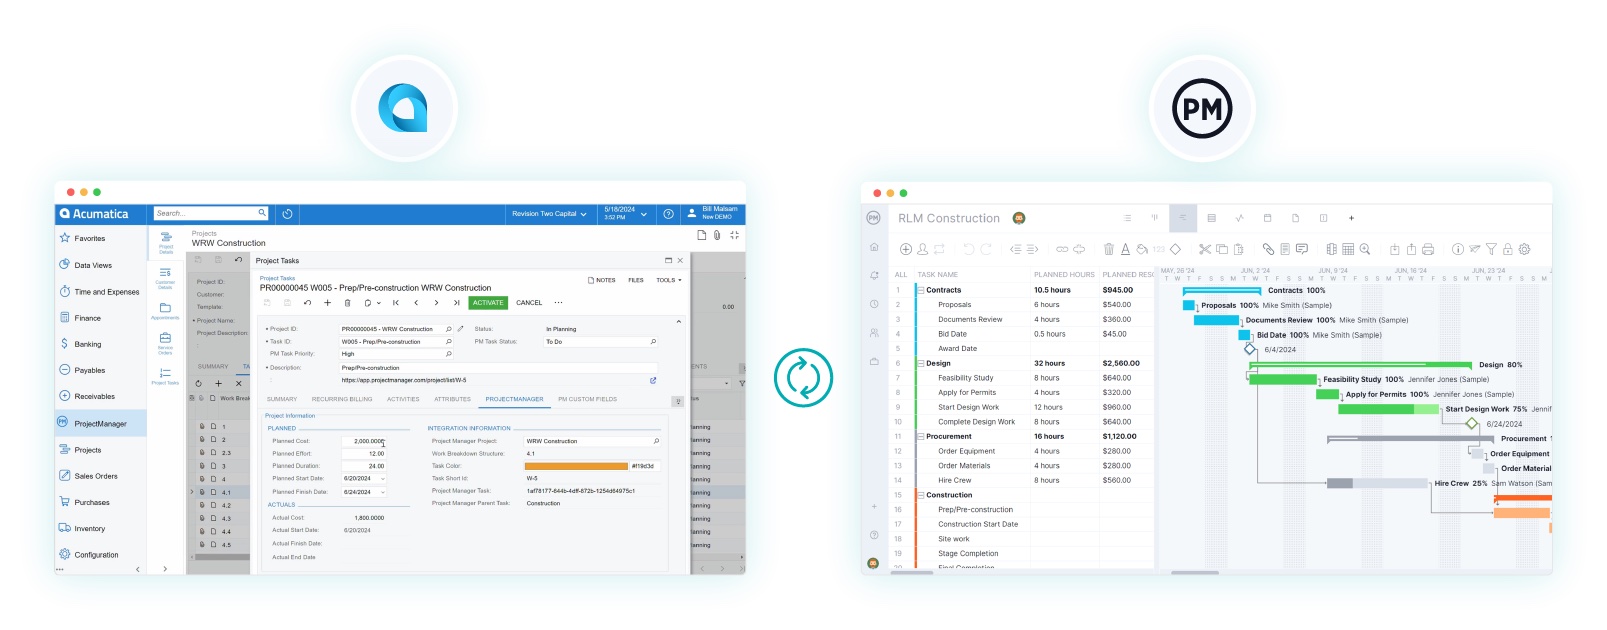
Task: Collapse the Design task group
Action: (921, 364)
